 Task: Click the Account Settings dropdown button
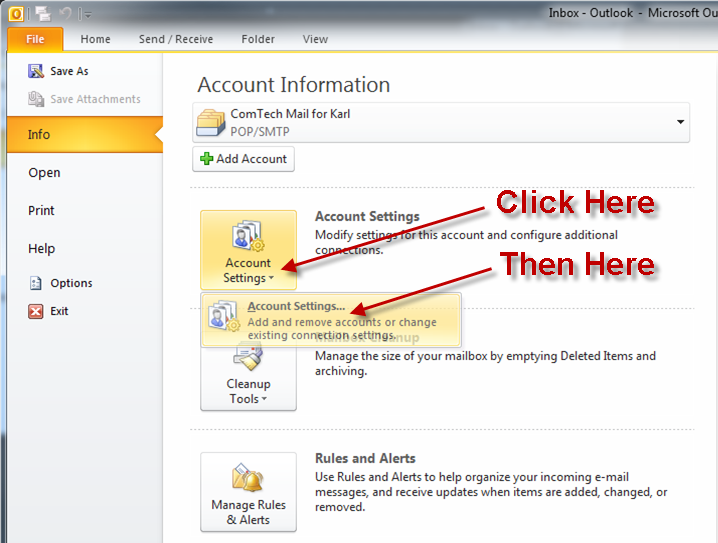click(248, 250)
